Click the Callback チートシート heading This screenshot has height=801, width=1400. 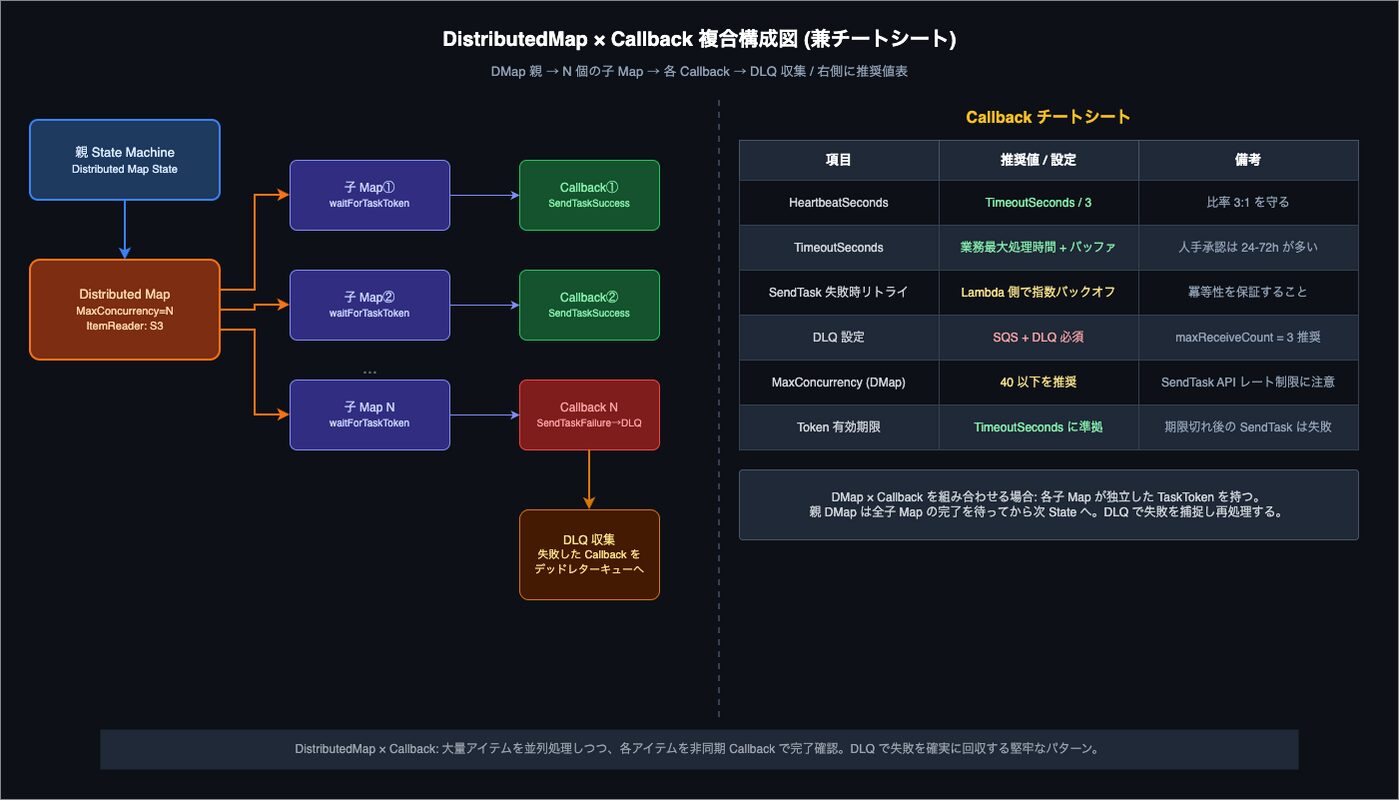pos(1048,117)
